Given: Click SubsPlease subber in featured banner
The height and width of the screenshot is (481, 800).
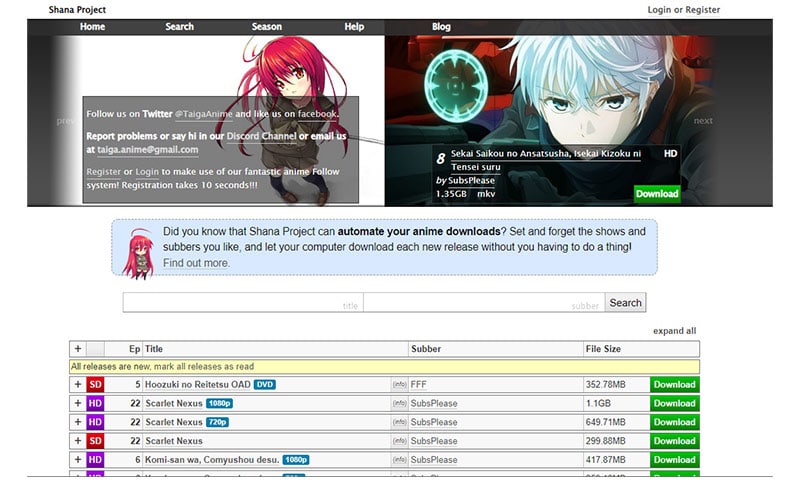Looking at the screenshot, I should tap(471, 181).
